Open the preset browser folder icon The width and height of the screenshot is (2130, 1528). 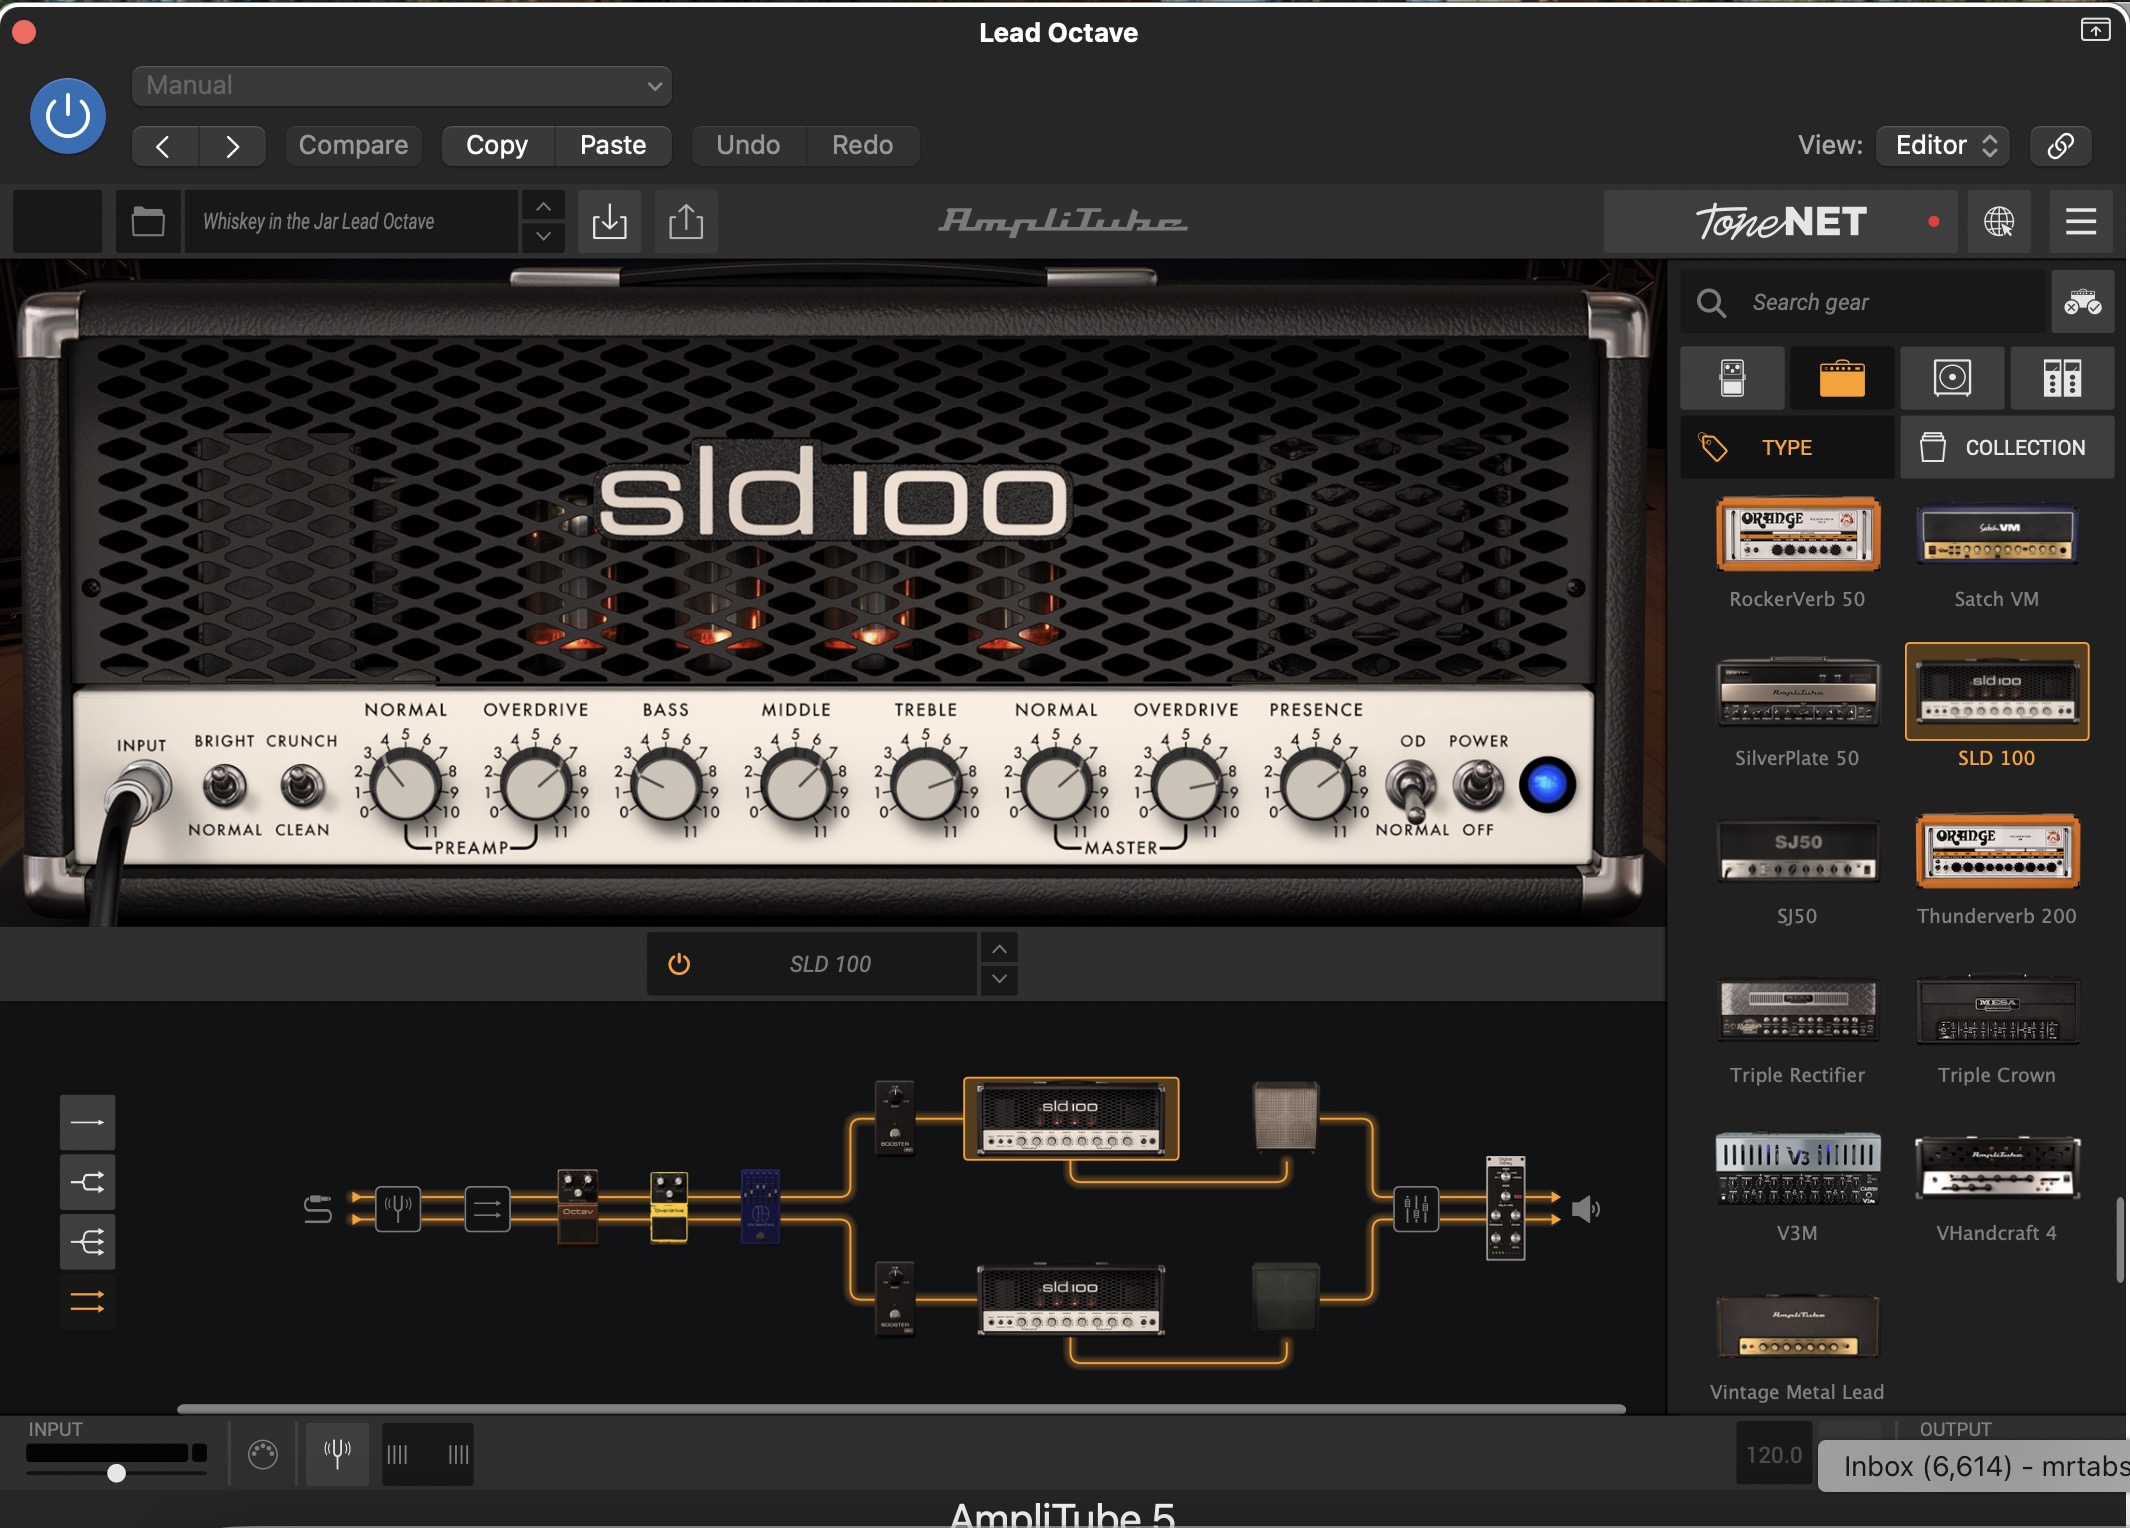pyautogui.click(x=148, y=221)
